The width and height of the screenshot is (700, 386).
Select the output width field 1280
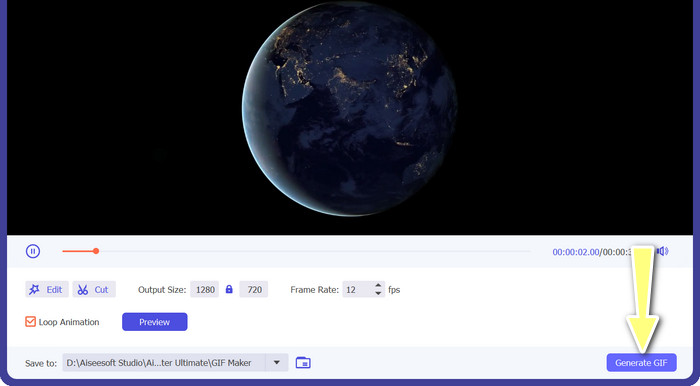coord(204,290)
